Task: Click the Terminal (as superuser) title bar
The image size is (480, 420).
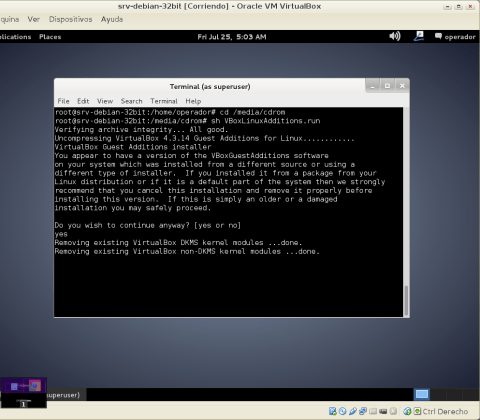Action: 210,87
